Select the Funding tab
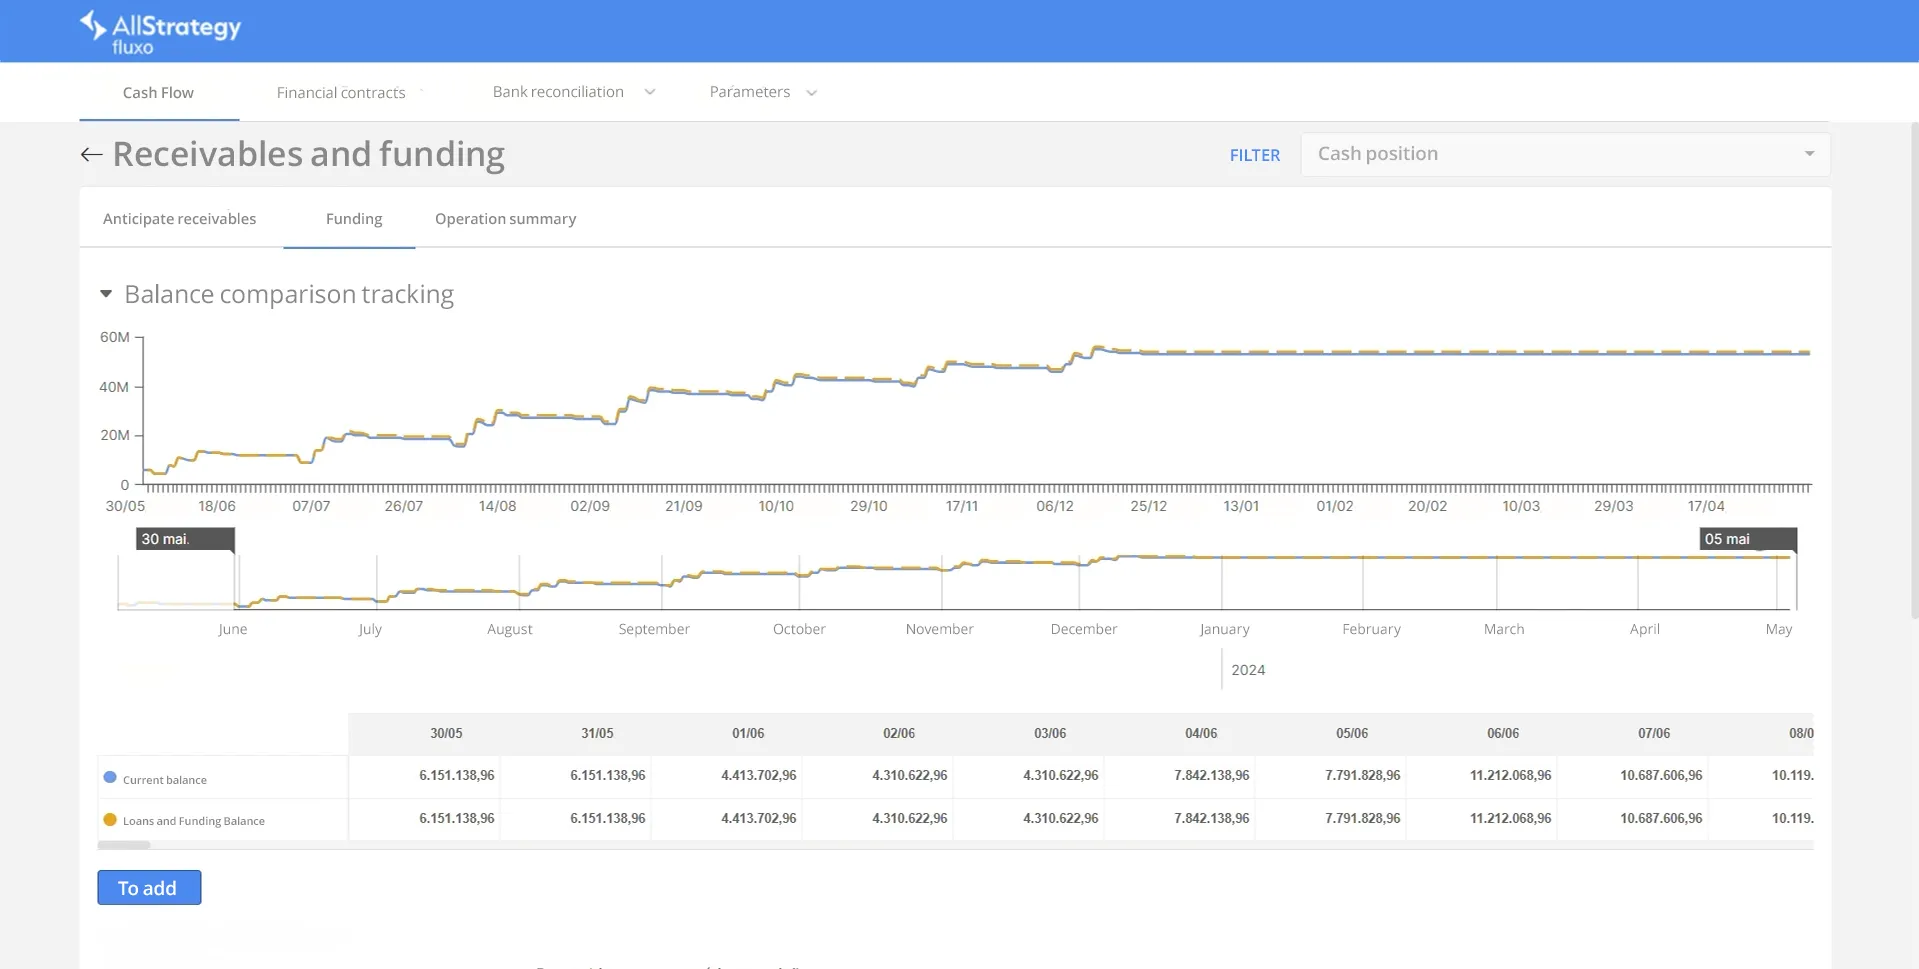Image resolution: width=1919 pixels, height=969 pixels. pos(353,219)
